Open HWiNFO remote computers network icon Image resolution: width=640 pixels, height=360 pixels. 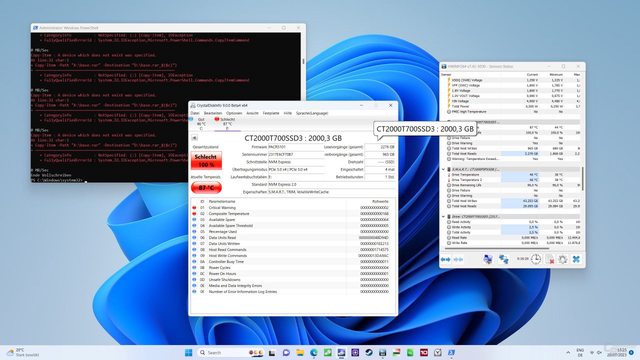pyautogui.click(x=504, y=259)
